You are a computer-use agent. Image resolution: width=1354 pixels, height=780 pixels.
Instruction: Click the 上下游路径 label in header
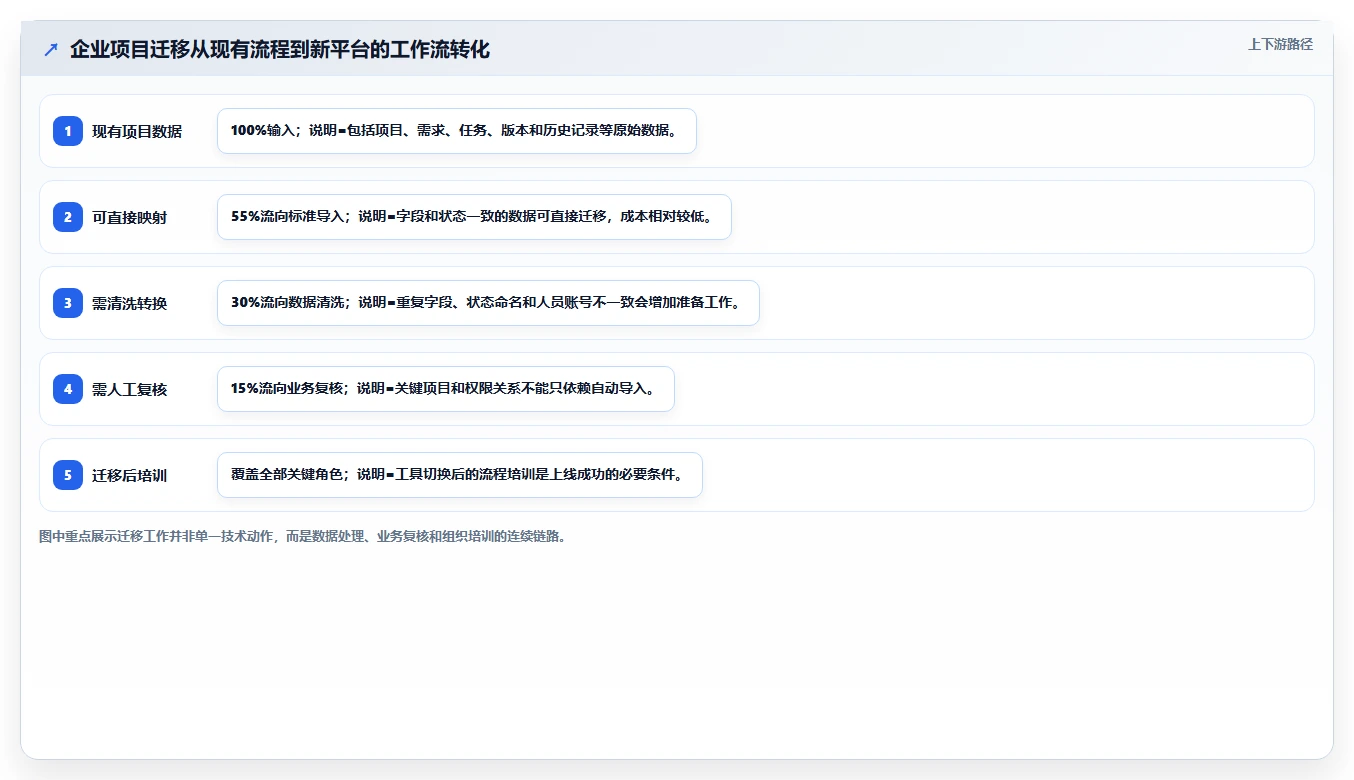click(x=1280, y=44)
